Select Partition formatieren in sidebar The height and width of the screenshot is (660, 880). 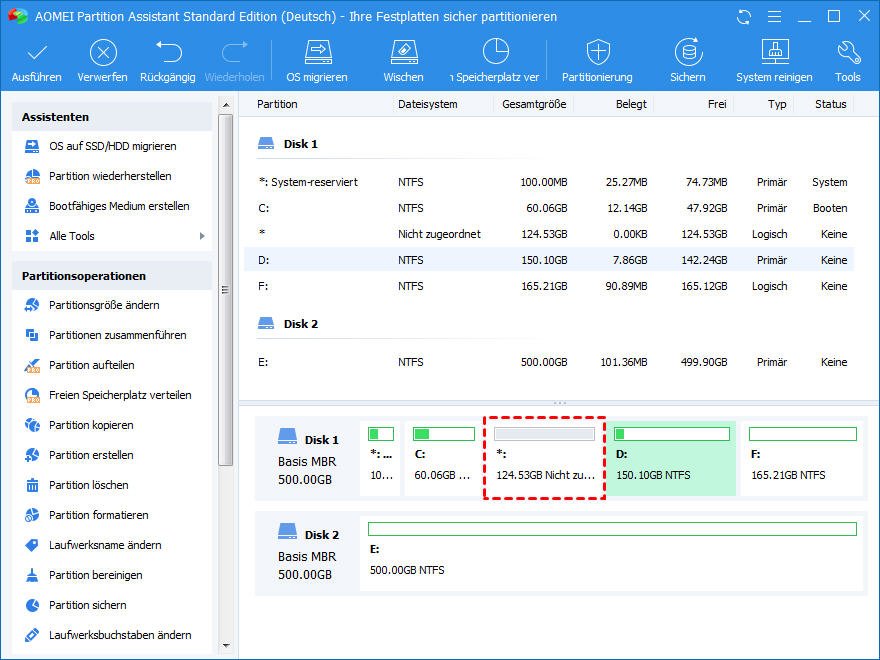click(x=98, y=515)
